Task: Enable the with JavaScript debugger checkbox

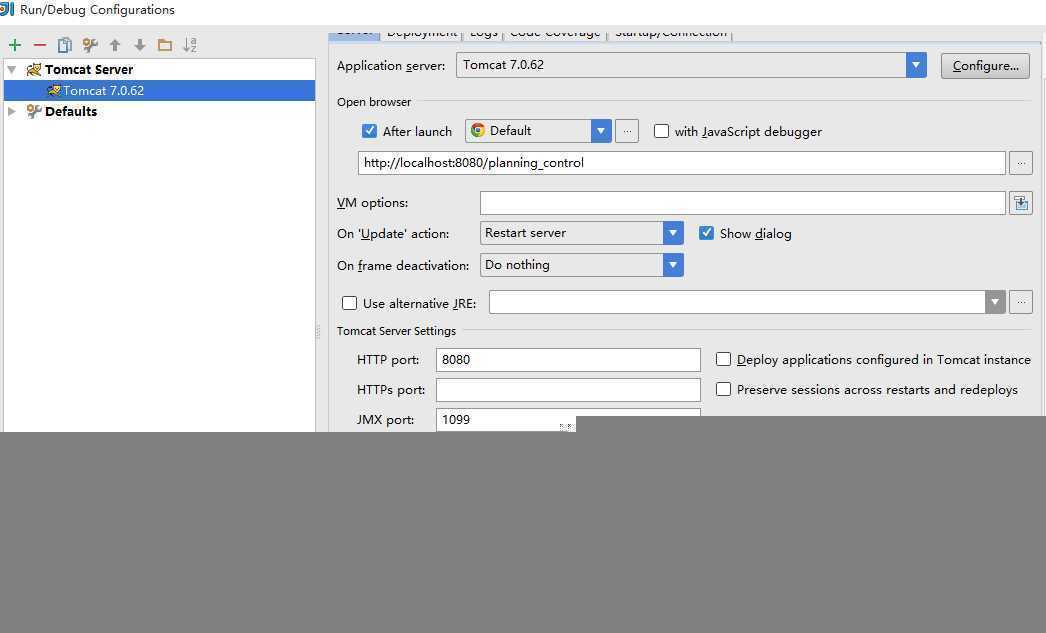Action: (661, 131)
